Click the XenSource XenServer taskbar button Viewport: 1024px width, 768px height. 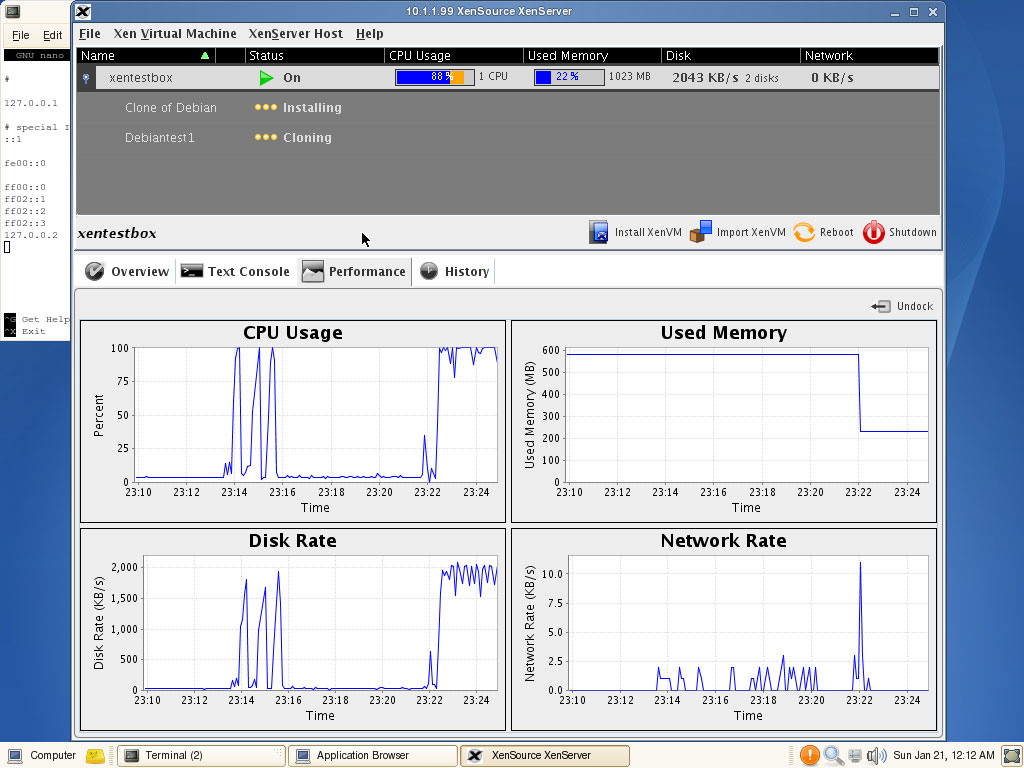[545, 756]
